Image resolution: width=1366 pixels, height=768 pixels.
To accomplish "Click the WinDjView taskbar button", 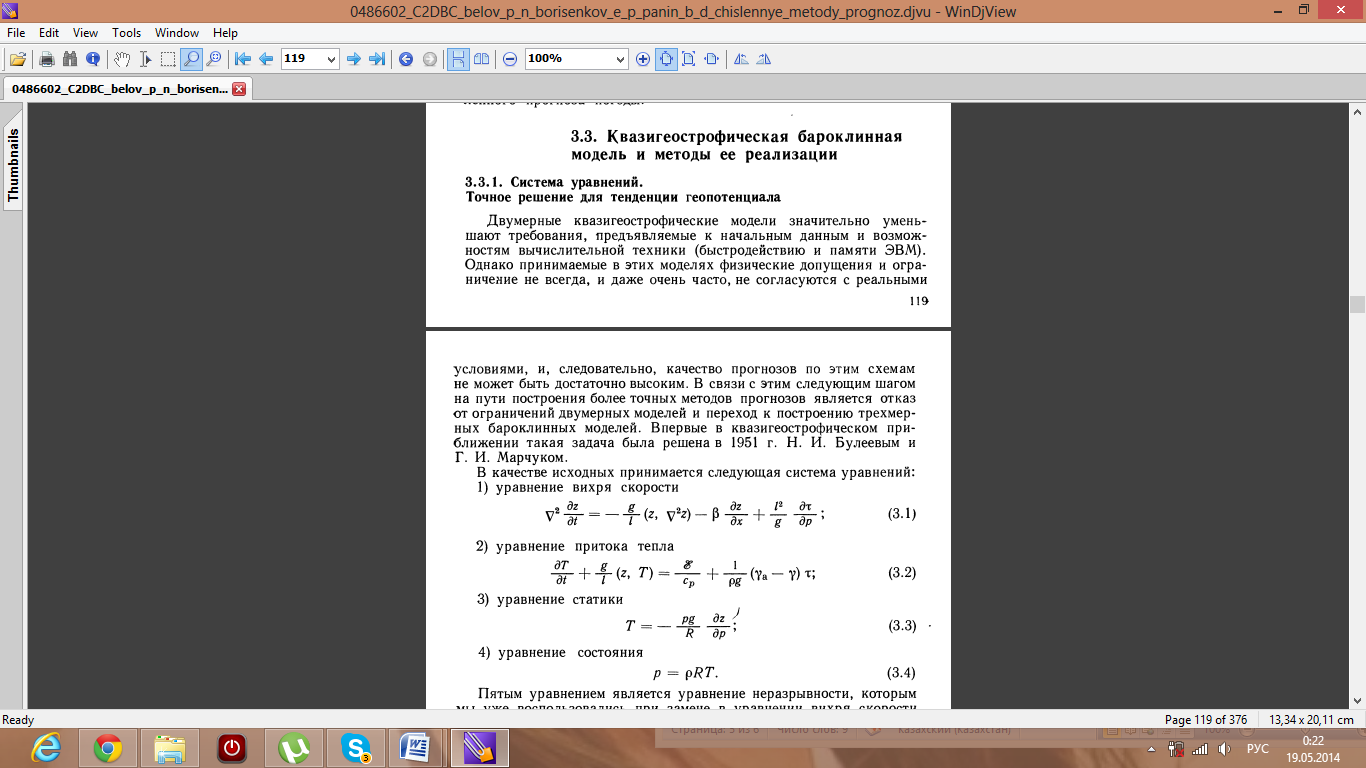I will pyautogui.click(x=479, y=748).
